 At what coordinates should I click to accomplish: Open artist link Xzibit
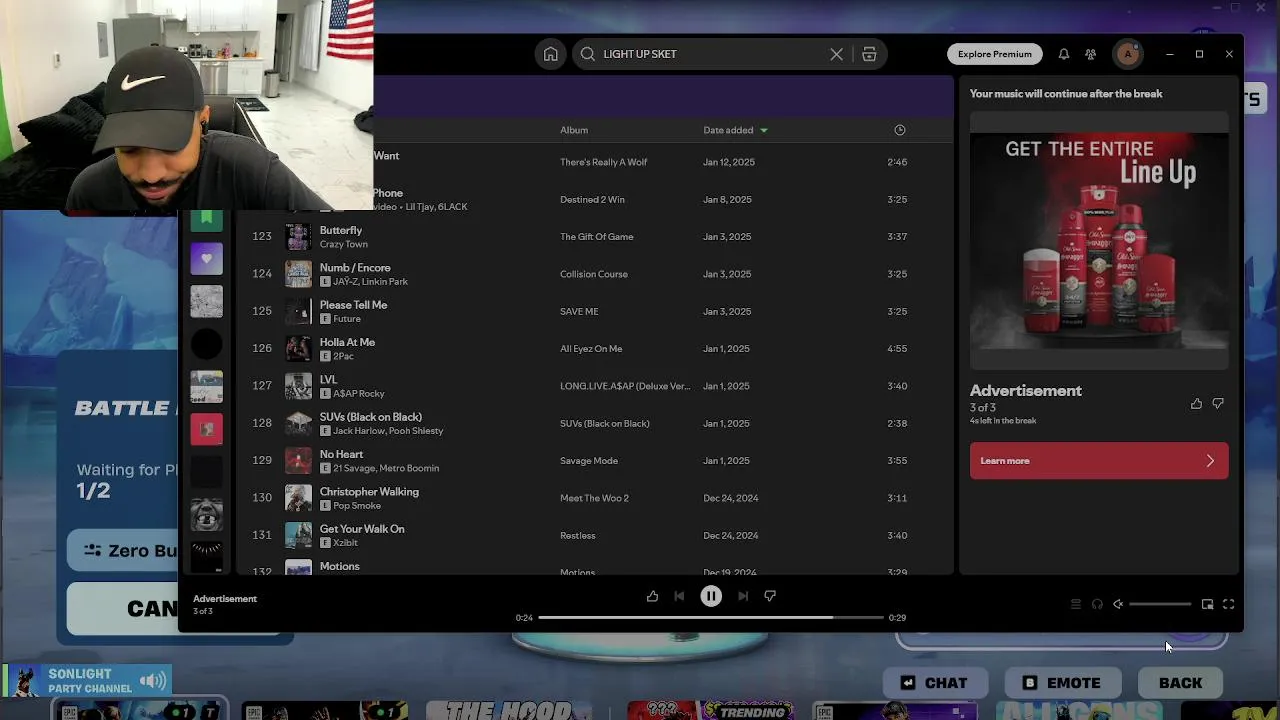[x=346, y=543]
